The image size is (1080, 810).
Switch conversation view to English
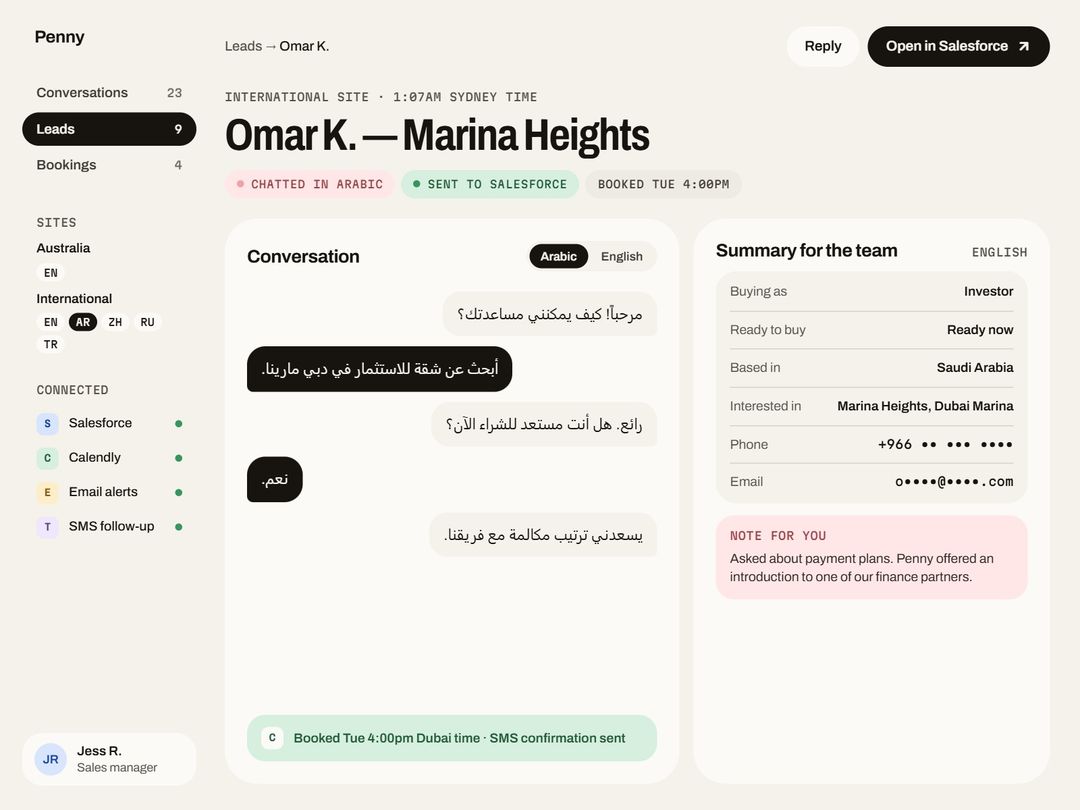tap(621, 256)
